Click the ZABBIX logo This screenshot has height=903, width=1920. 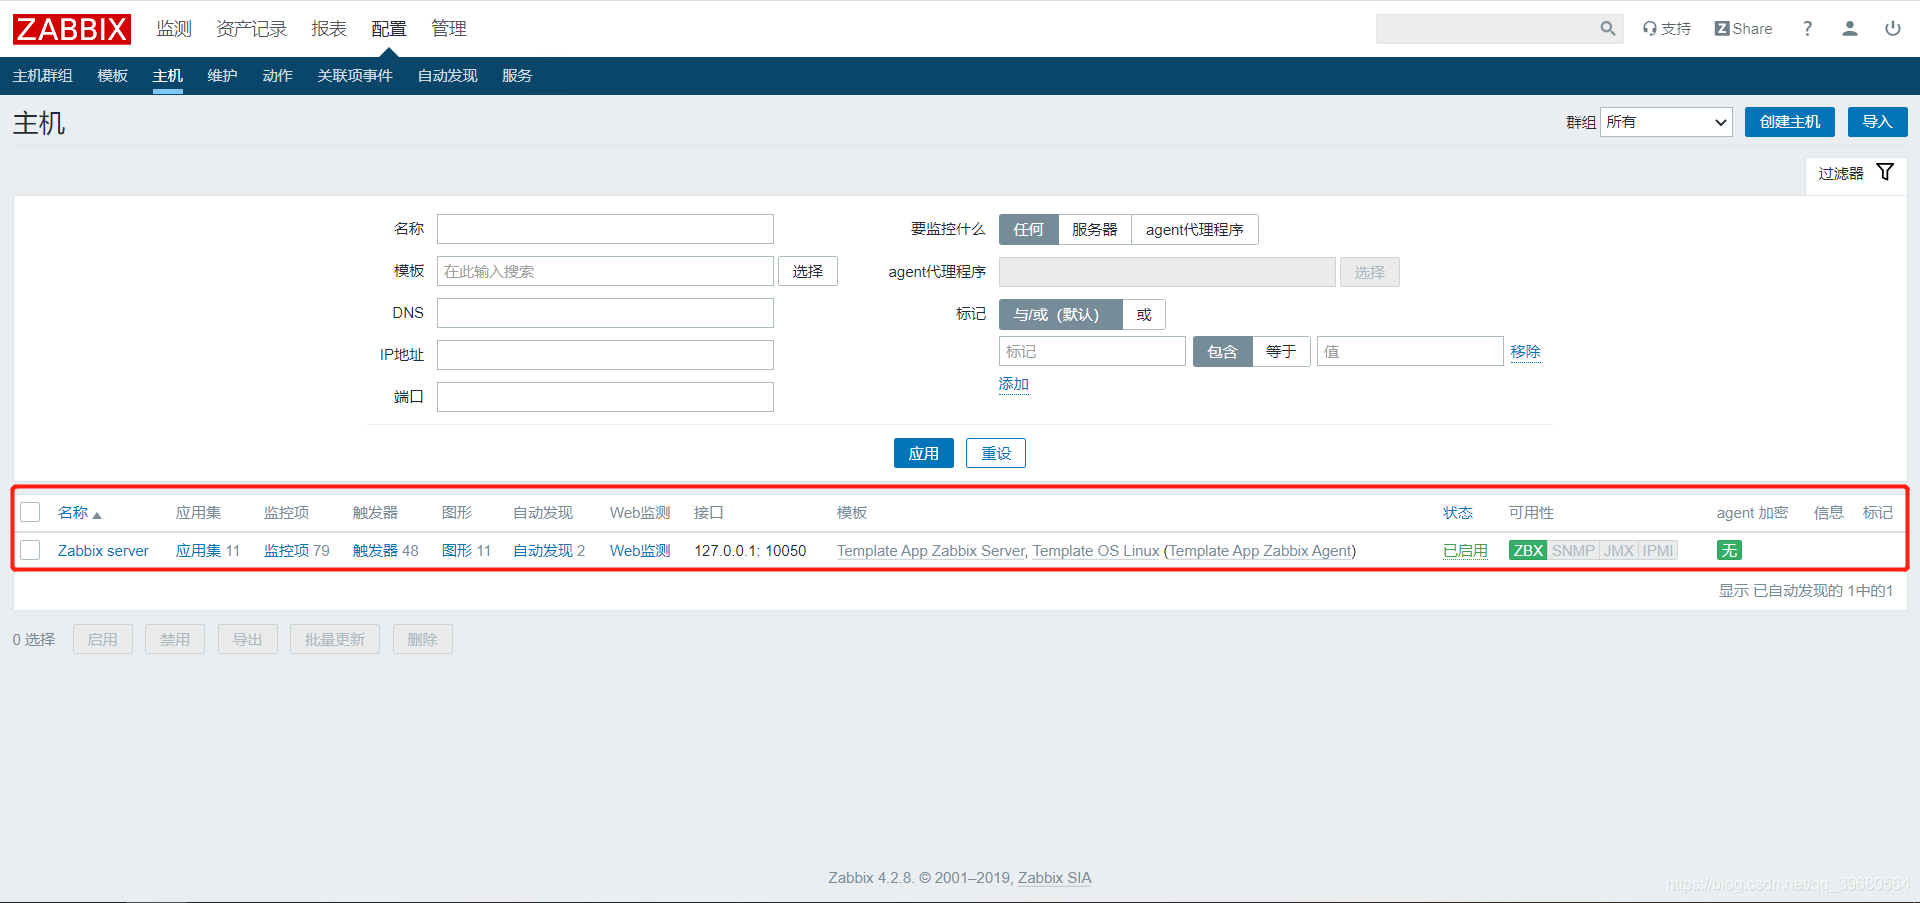[72, 29]
